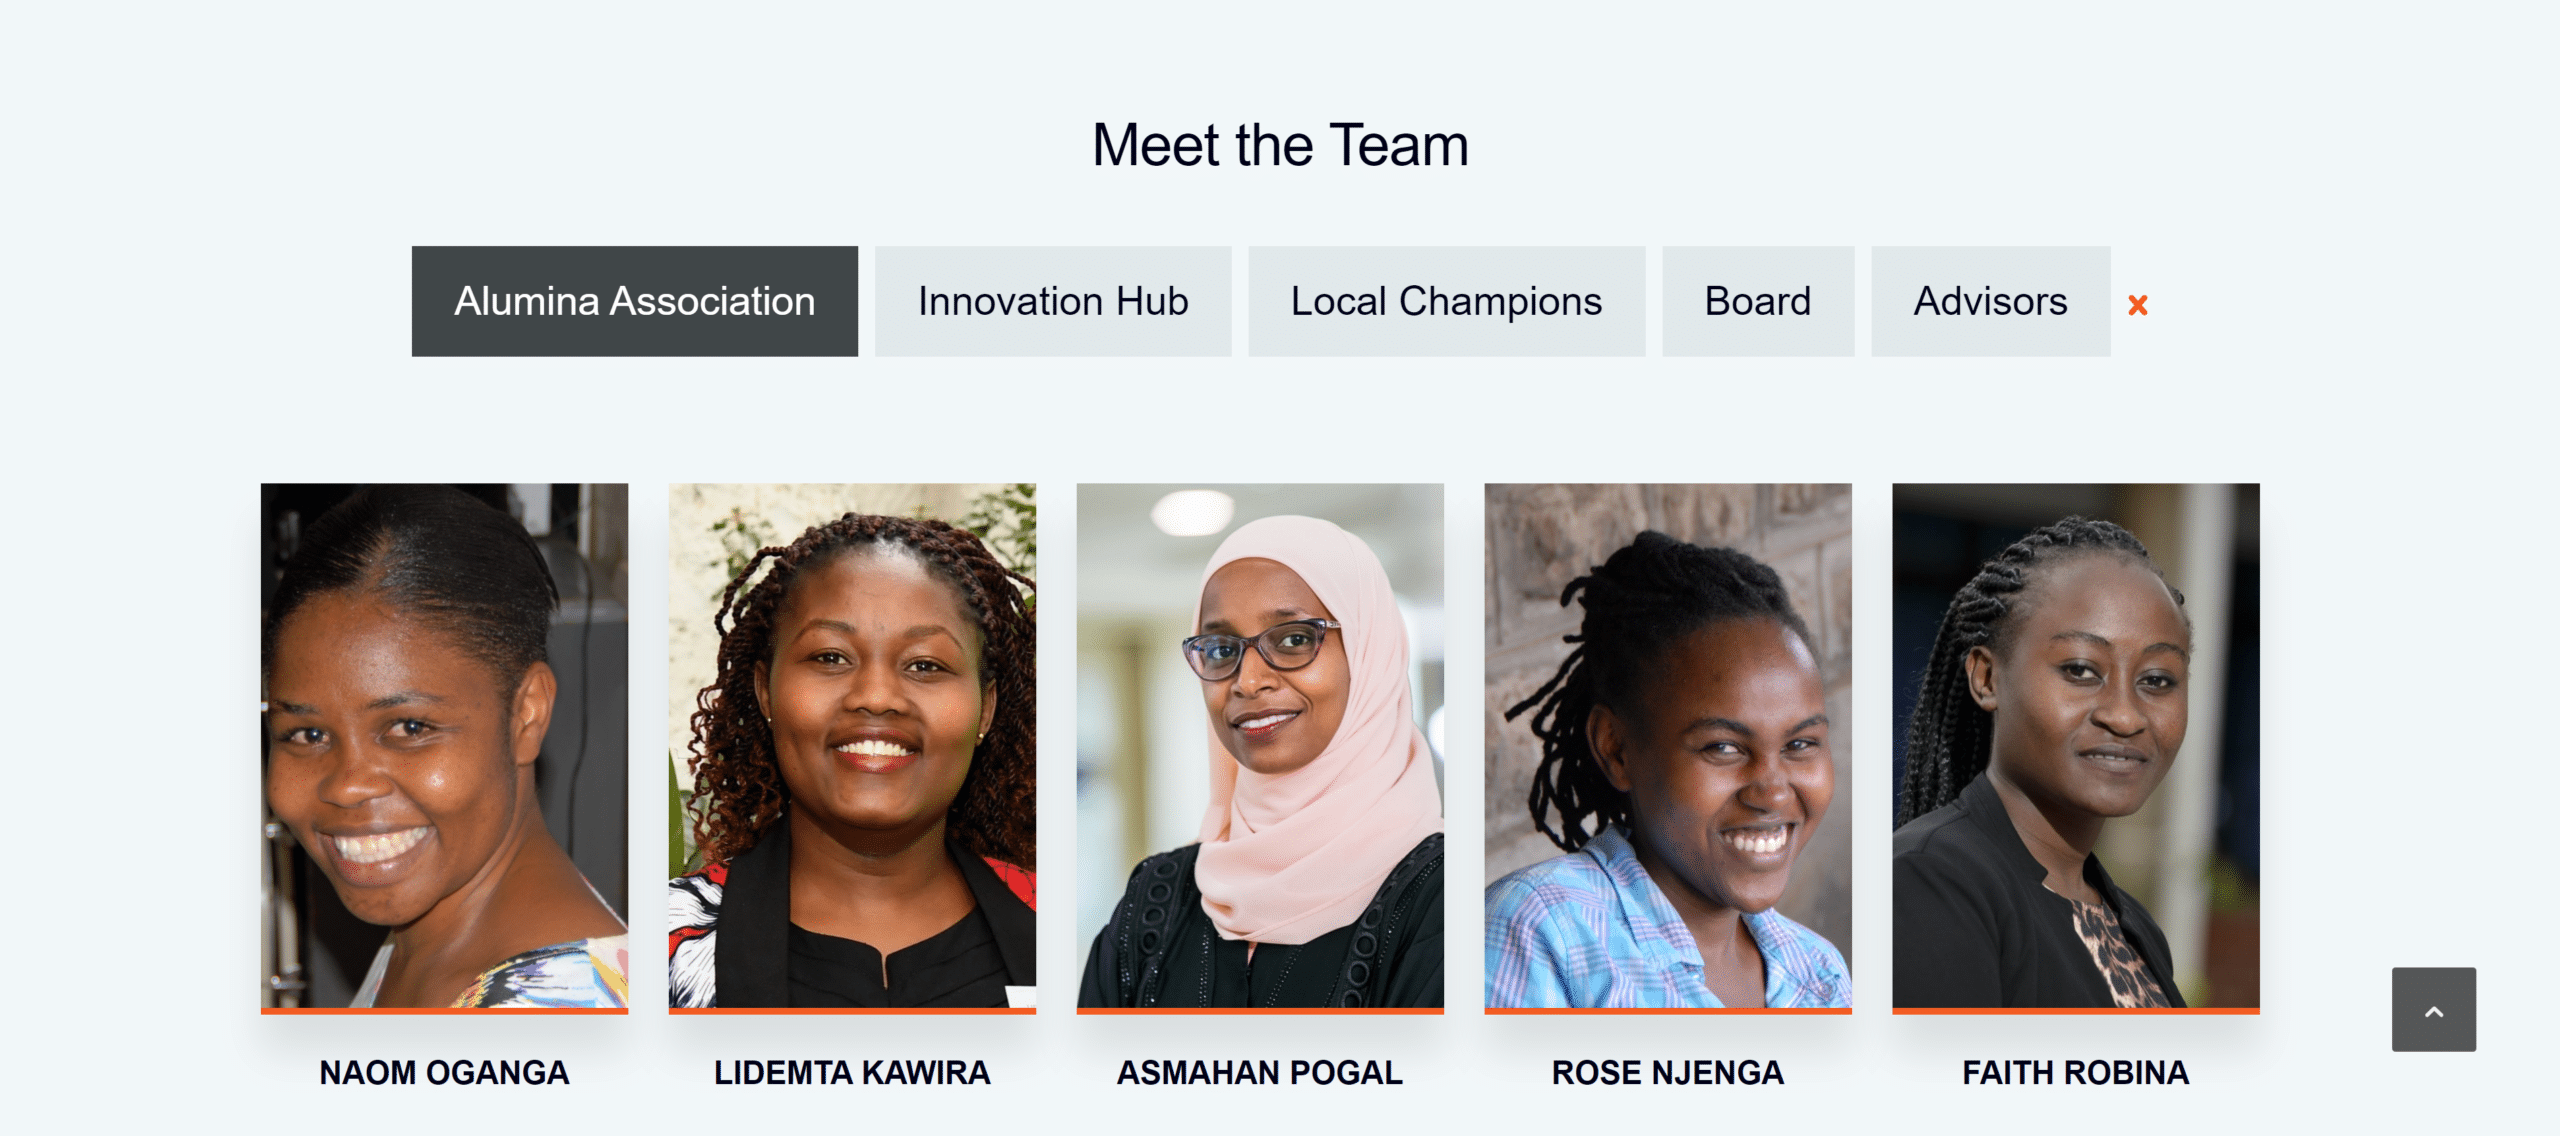Select Asmahan Pogal's photo card
This screenshot has height=1136, width=2560.
[1260, 746]
